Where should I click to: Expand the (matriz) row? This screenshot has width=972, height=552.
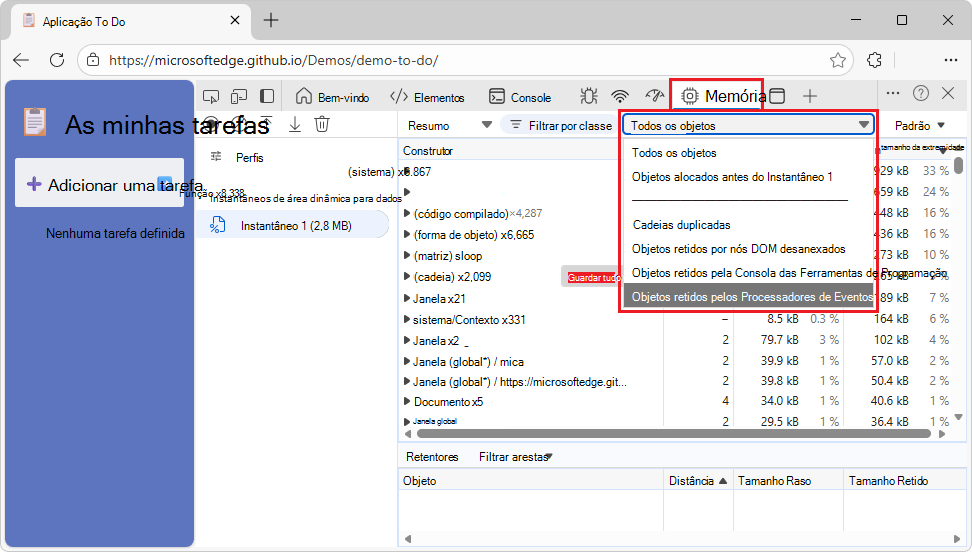pyautogui.click(x=407, y=256)
